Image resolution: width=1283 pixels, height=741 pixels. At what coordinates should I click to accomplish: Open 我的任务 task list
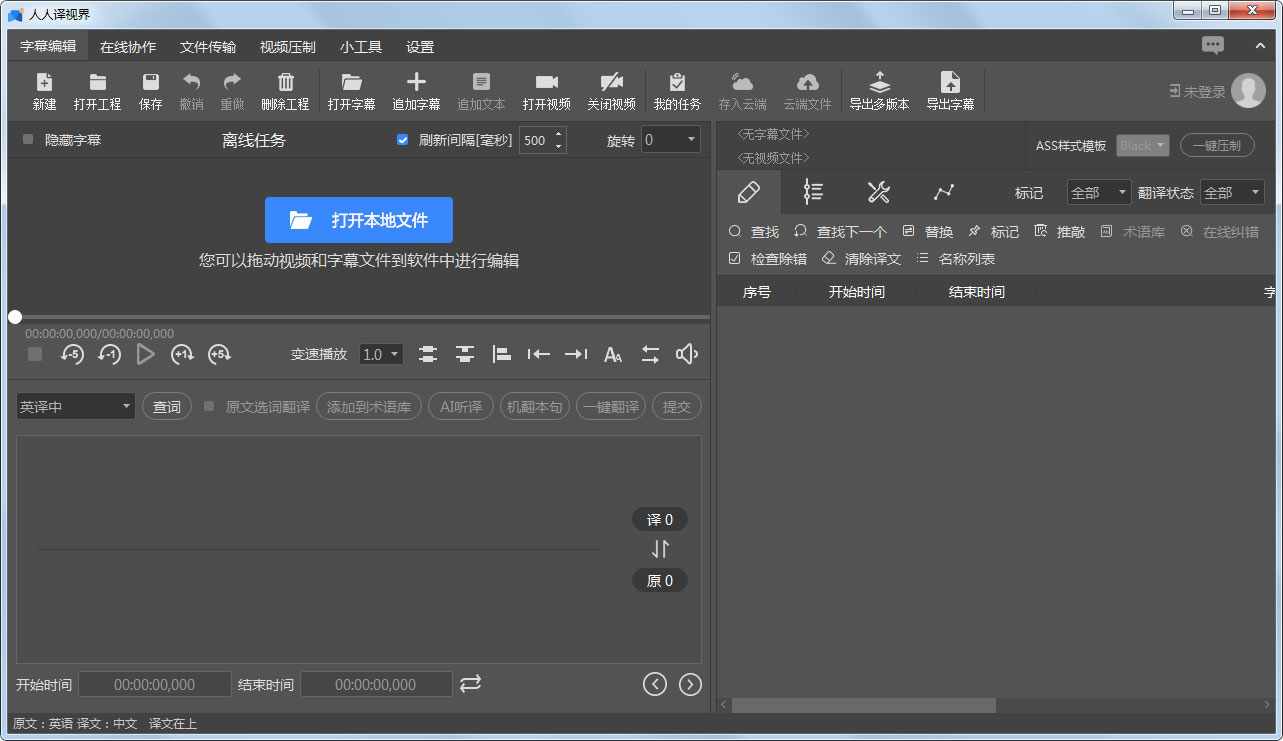tap(677, 91)
